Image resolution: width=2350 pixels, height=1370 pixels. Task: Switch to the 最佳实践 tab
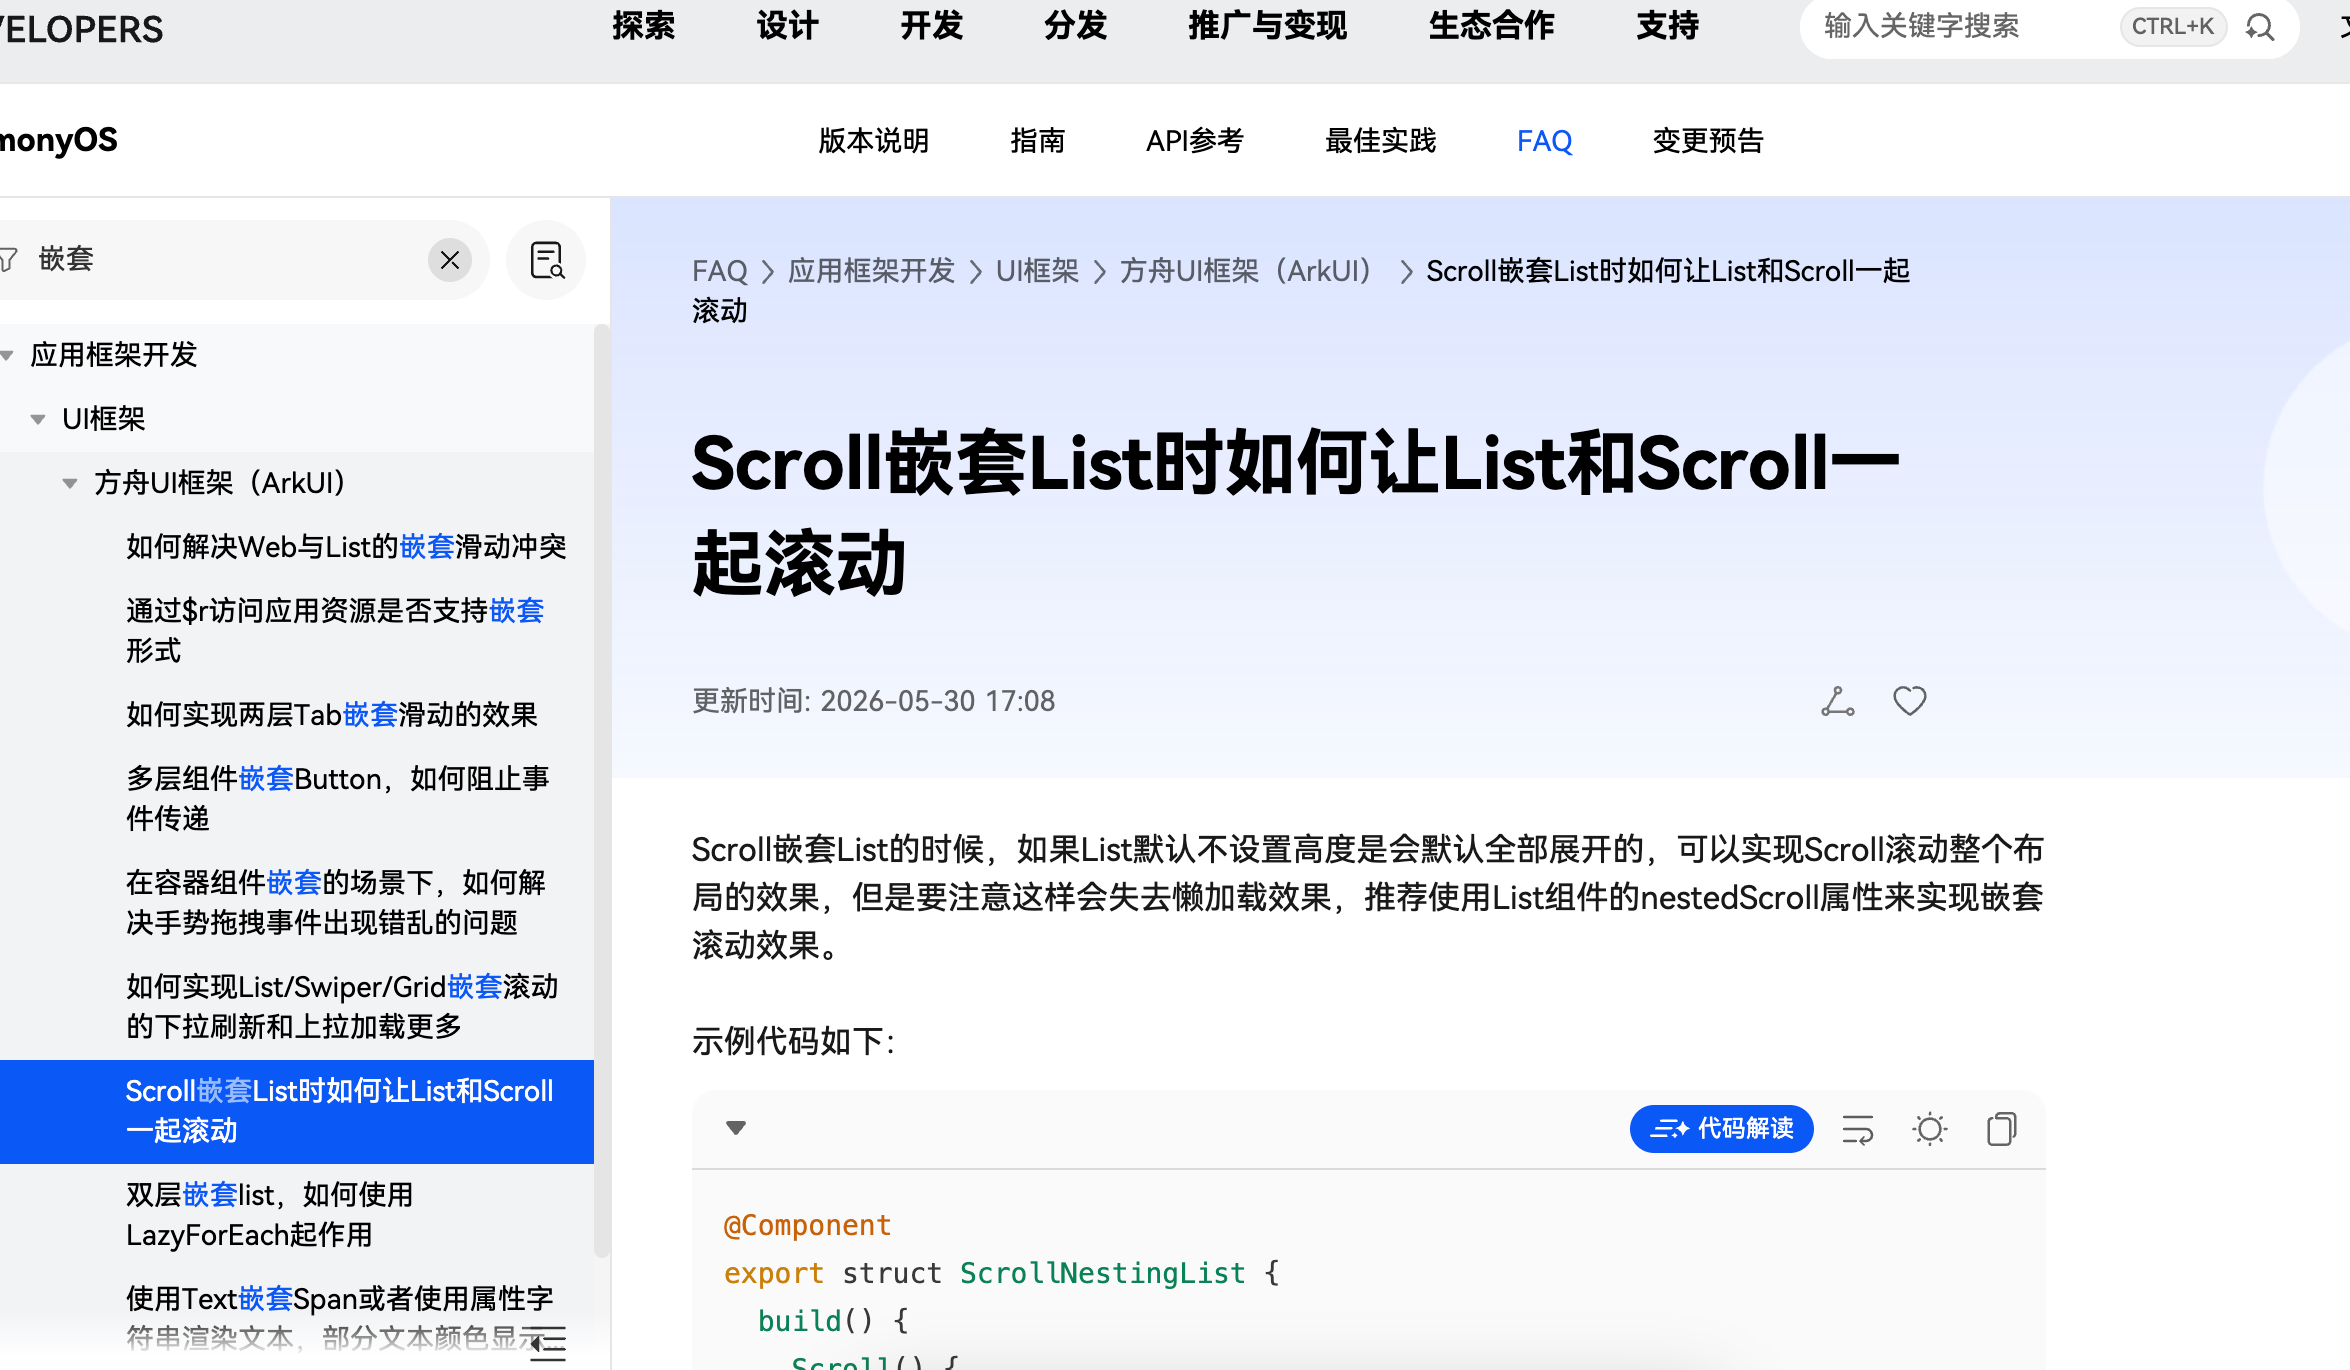point(1381,141)
